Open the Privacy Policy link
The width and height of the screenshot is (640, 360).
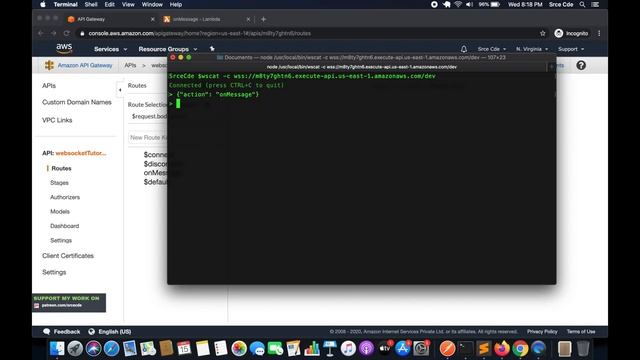click(x=542, y=331)
